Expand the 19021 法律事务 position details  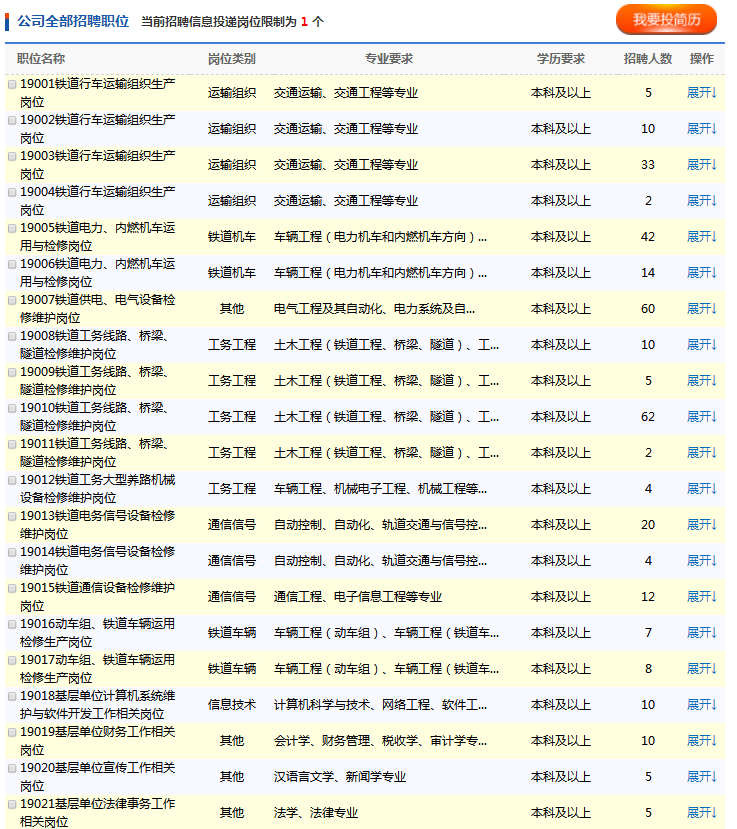(x=701, y=813)
